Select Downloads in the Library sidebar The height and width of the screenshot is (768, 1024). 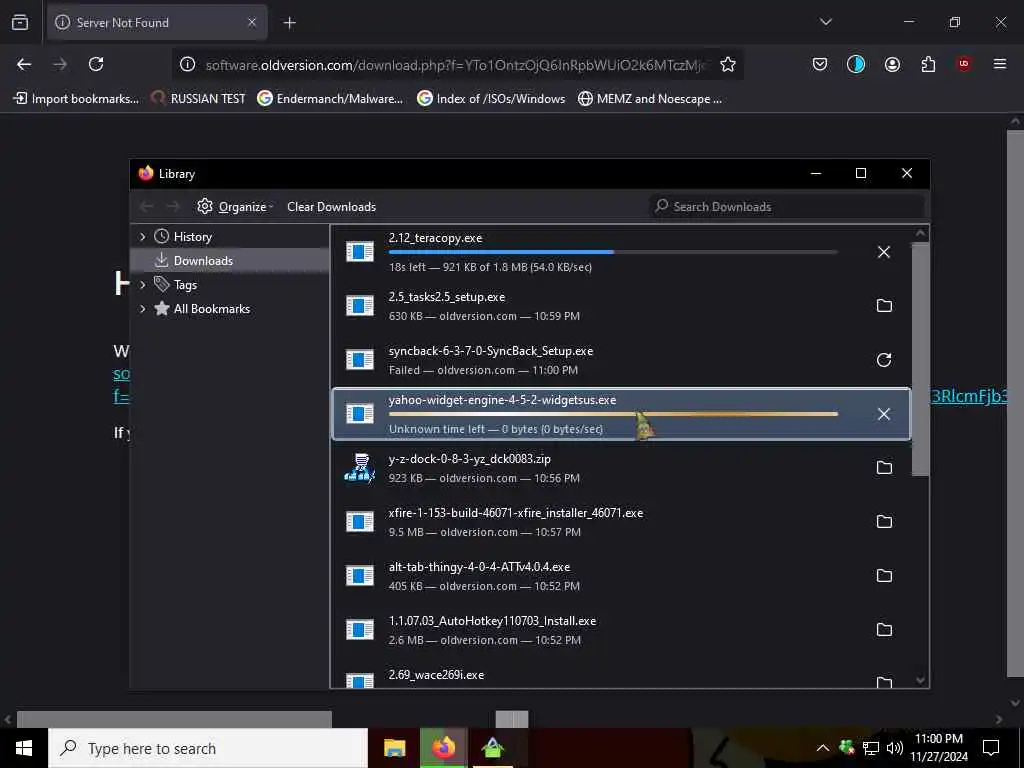tap(230, 261)
